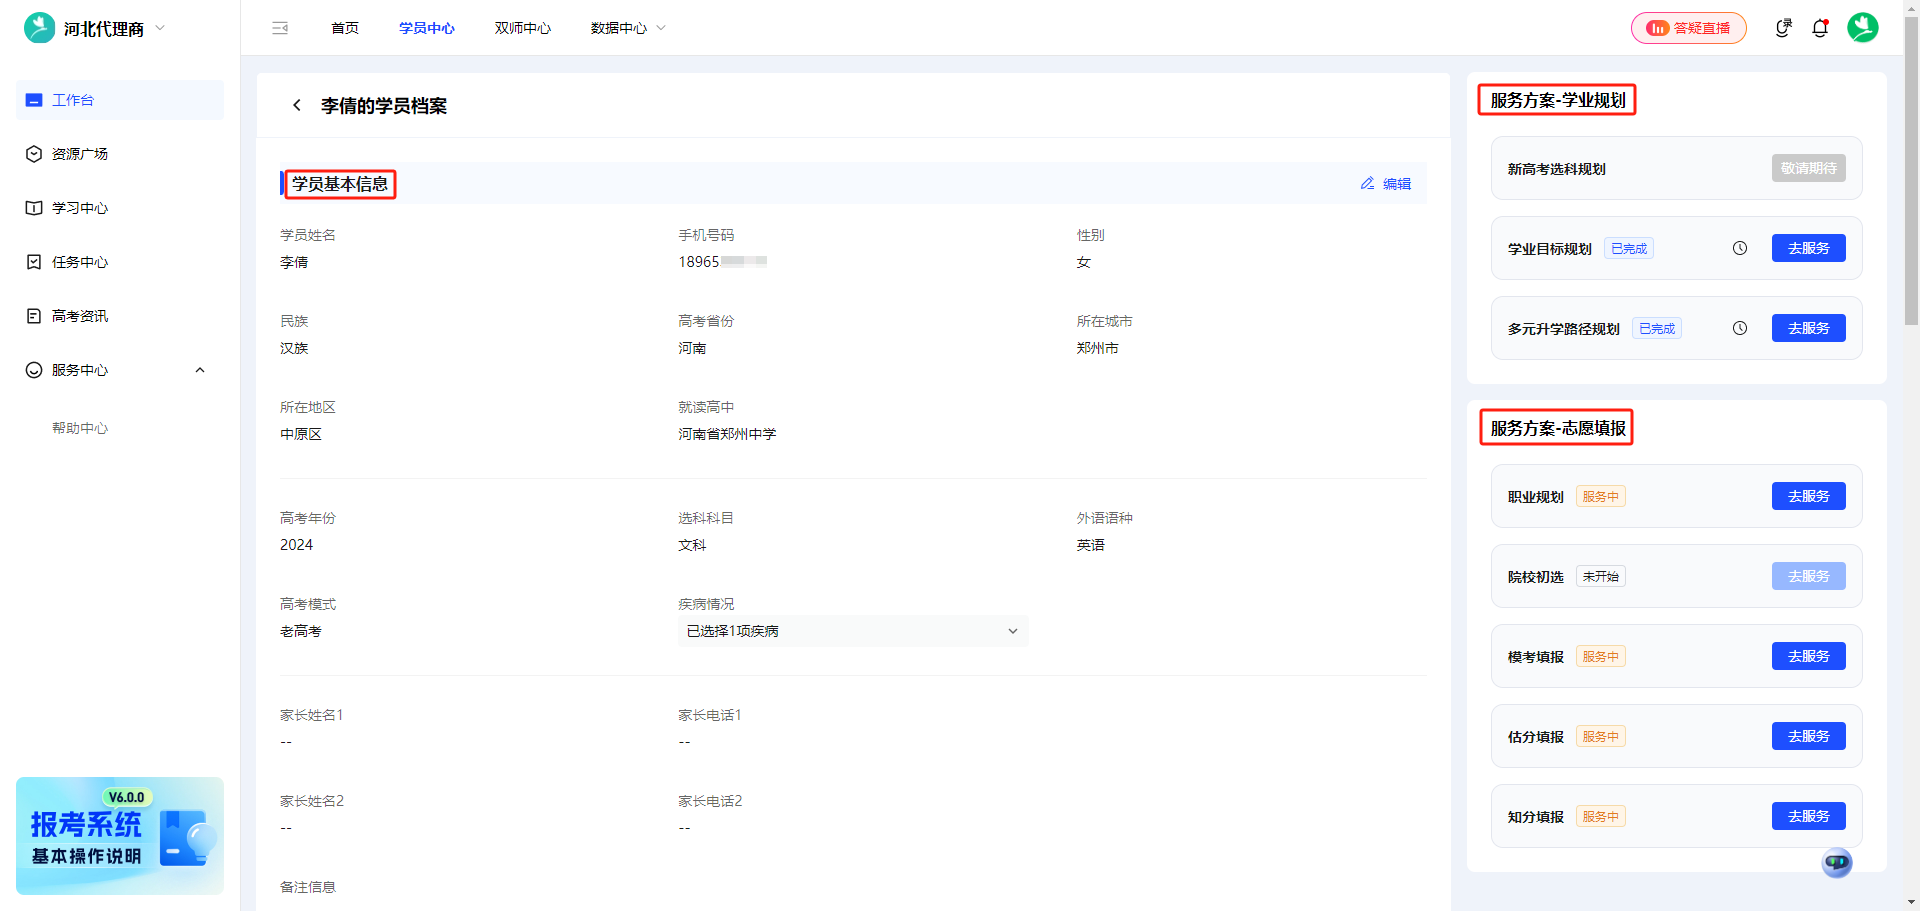Switch to the 双师中心 tab
The height and width of the screenshot is (911, 1920).
tap(521, 27)
